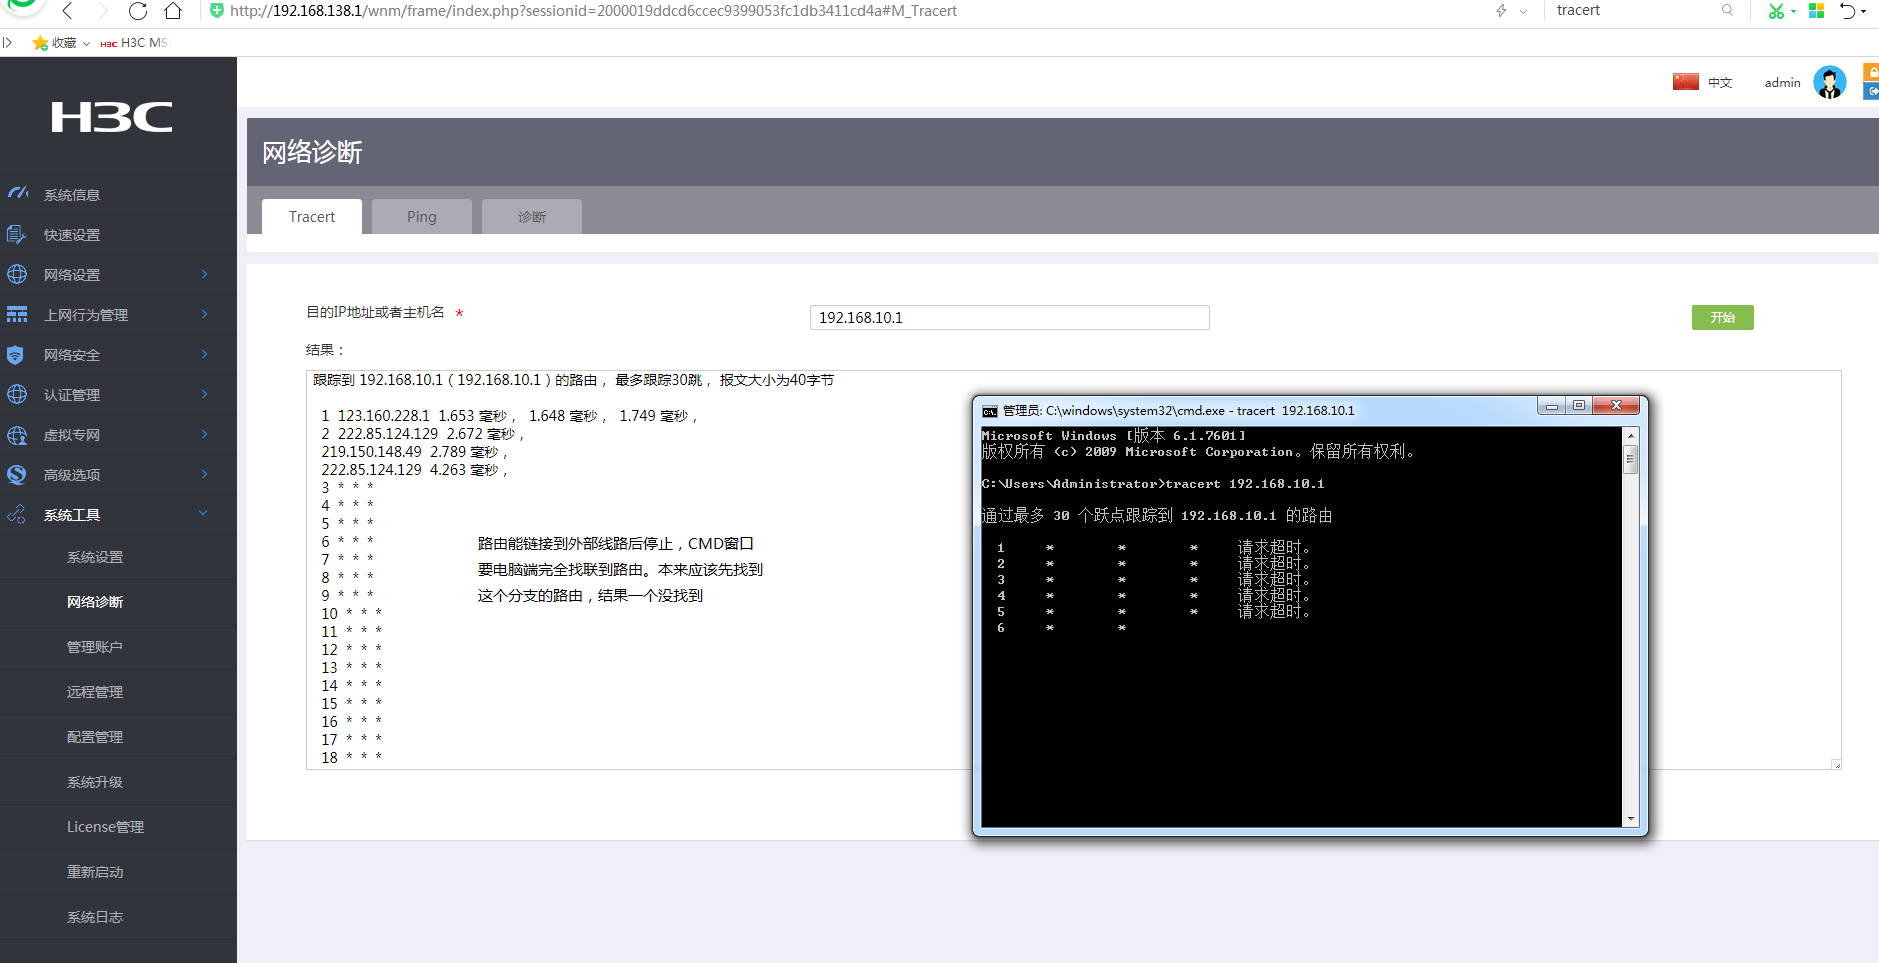Image resolution: width=1879 pixels, height=963 pixels.
Task: Click the lightning bolt icon in the address bar
Action: (x=1501, y=11)
